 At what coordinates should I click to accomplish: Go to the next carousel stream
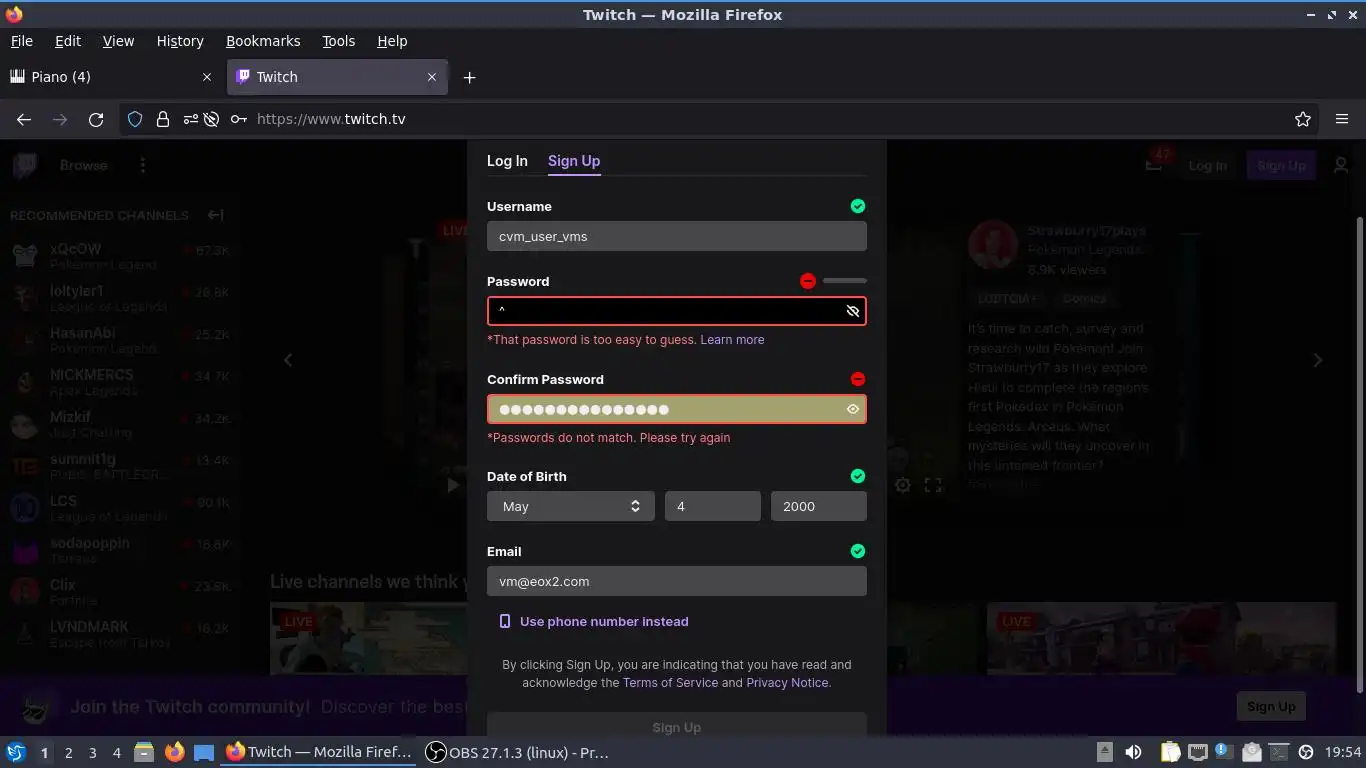pos(1317,360)
